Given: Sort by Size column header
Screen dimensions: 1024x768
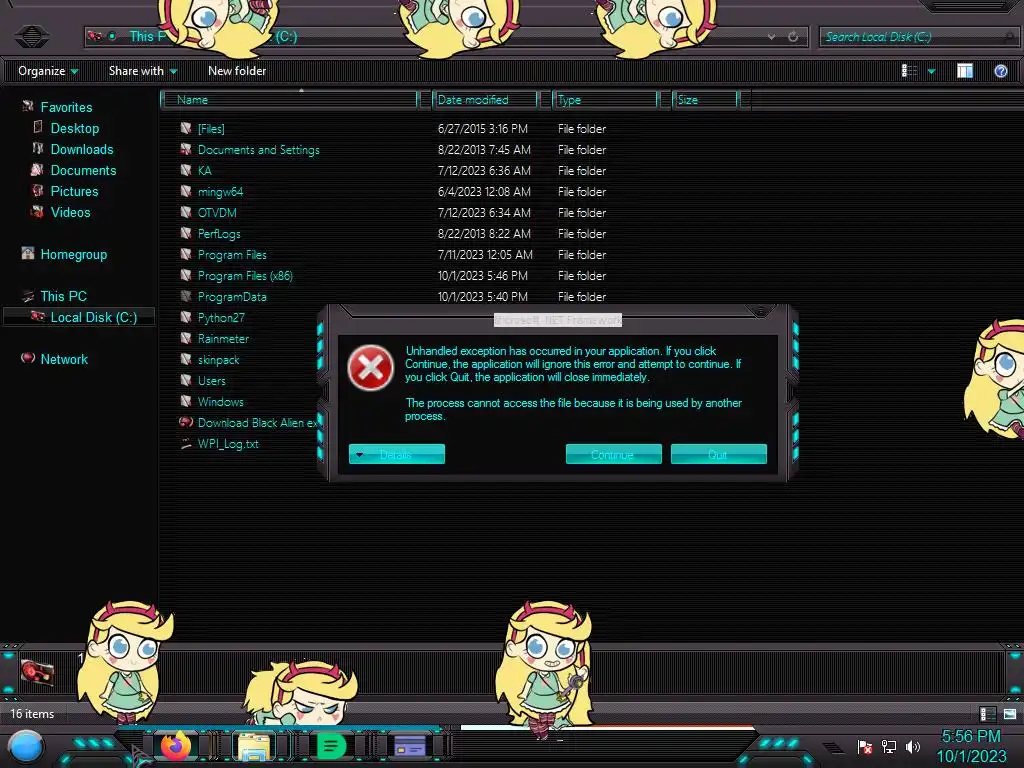Looking at the screenshot, I should (x=706, y=100).
